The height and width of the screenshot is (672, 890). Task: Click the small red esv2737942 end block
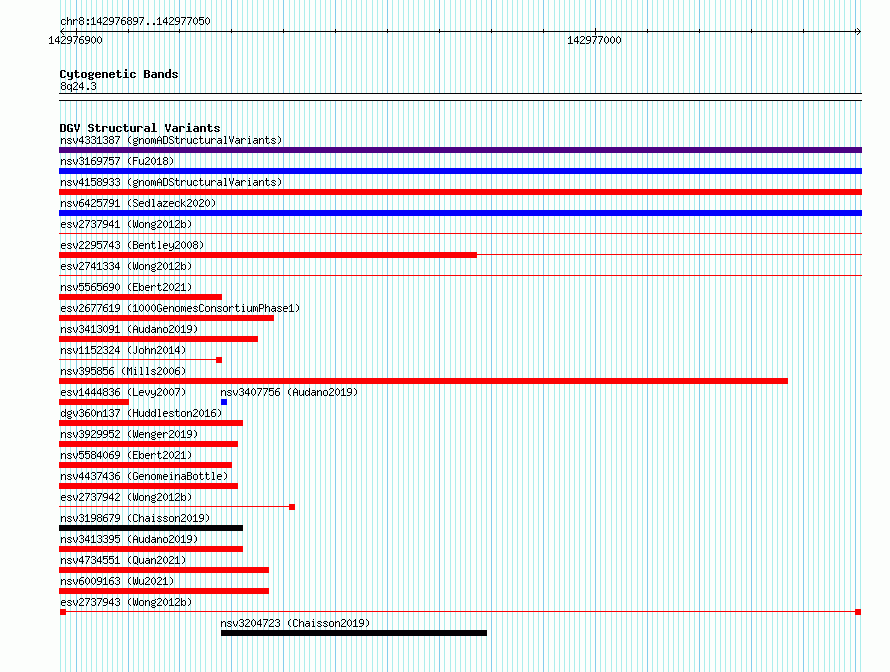point(292,507)
